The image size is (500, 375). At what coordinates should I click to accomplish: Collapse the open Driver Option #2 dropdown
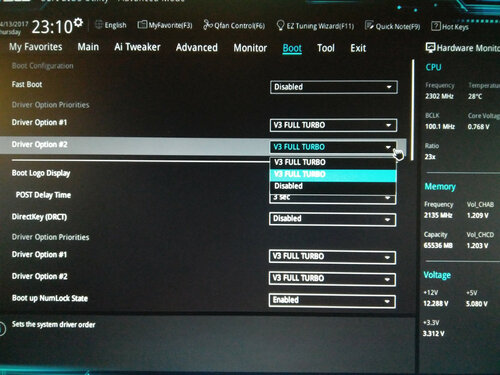pos(333,147)
